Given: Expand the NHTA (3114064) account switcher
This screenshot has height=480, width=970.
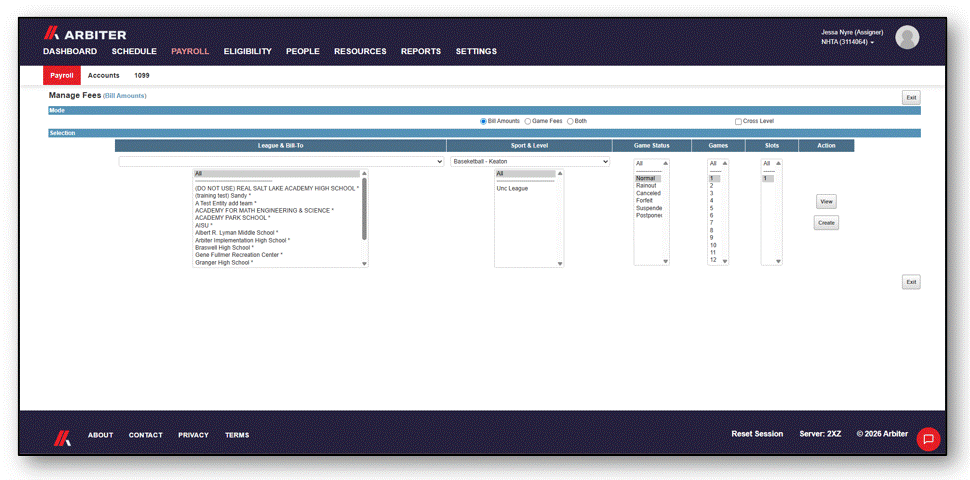Looking at the screenshot, I should 848,42.
